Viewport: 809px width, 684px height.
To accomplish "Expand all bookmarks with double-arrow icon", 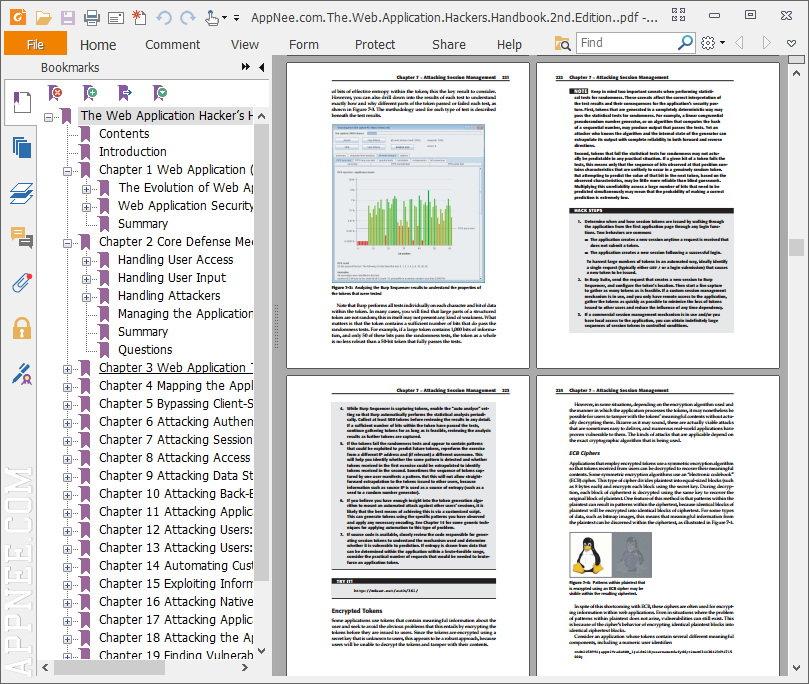I will (246, 67).
